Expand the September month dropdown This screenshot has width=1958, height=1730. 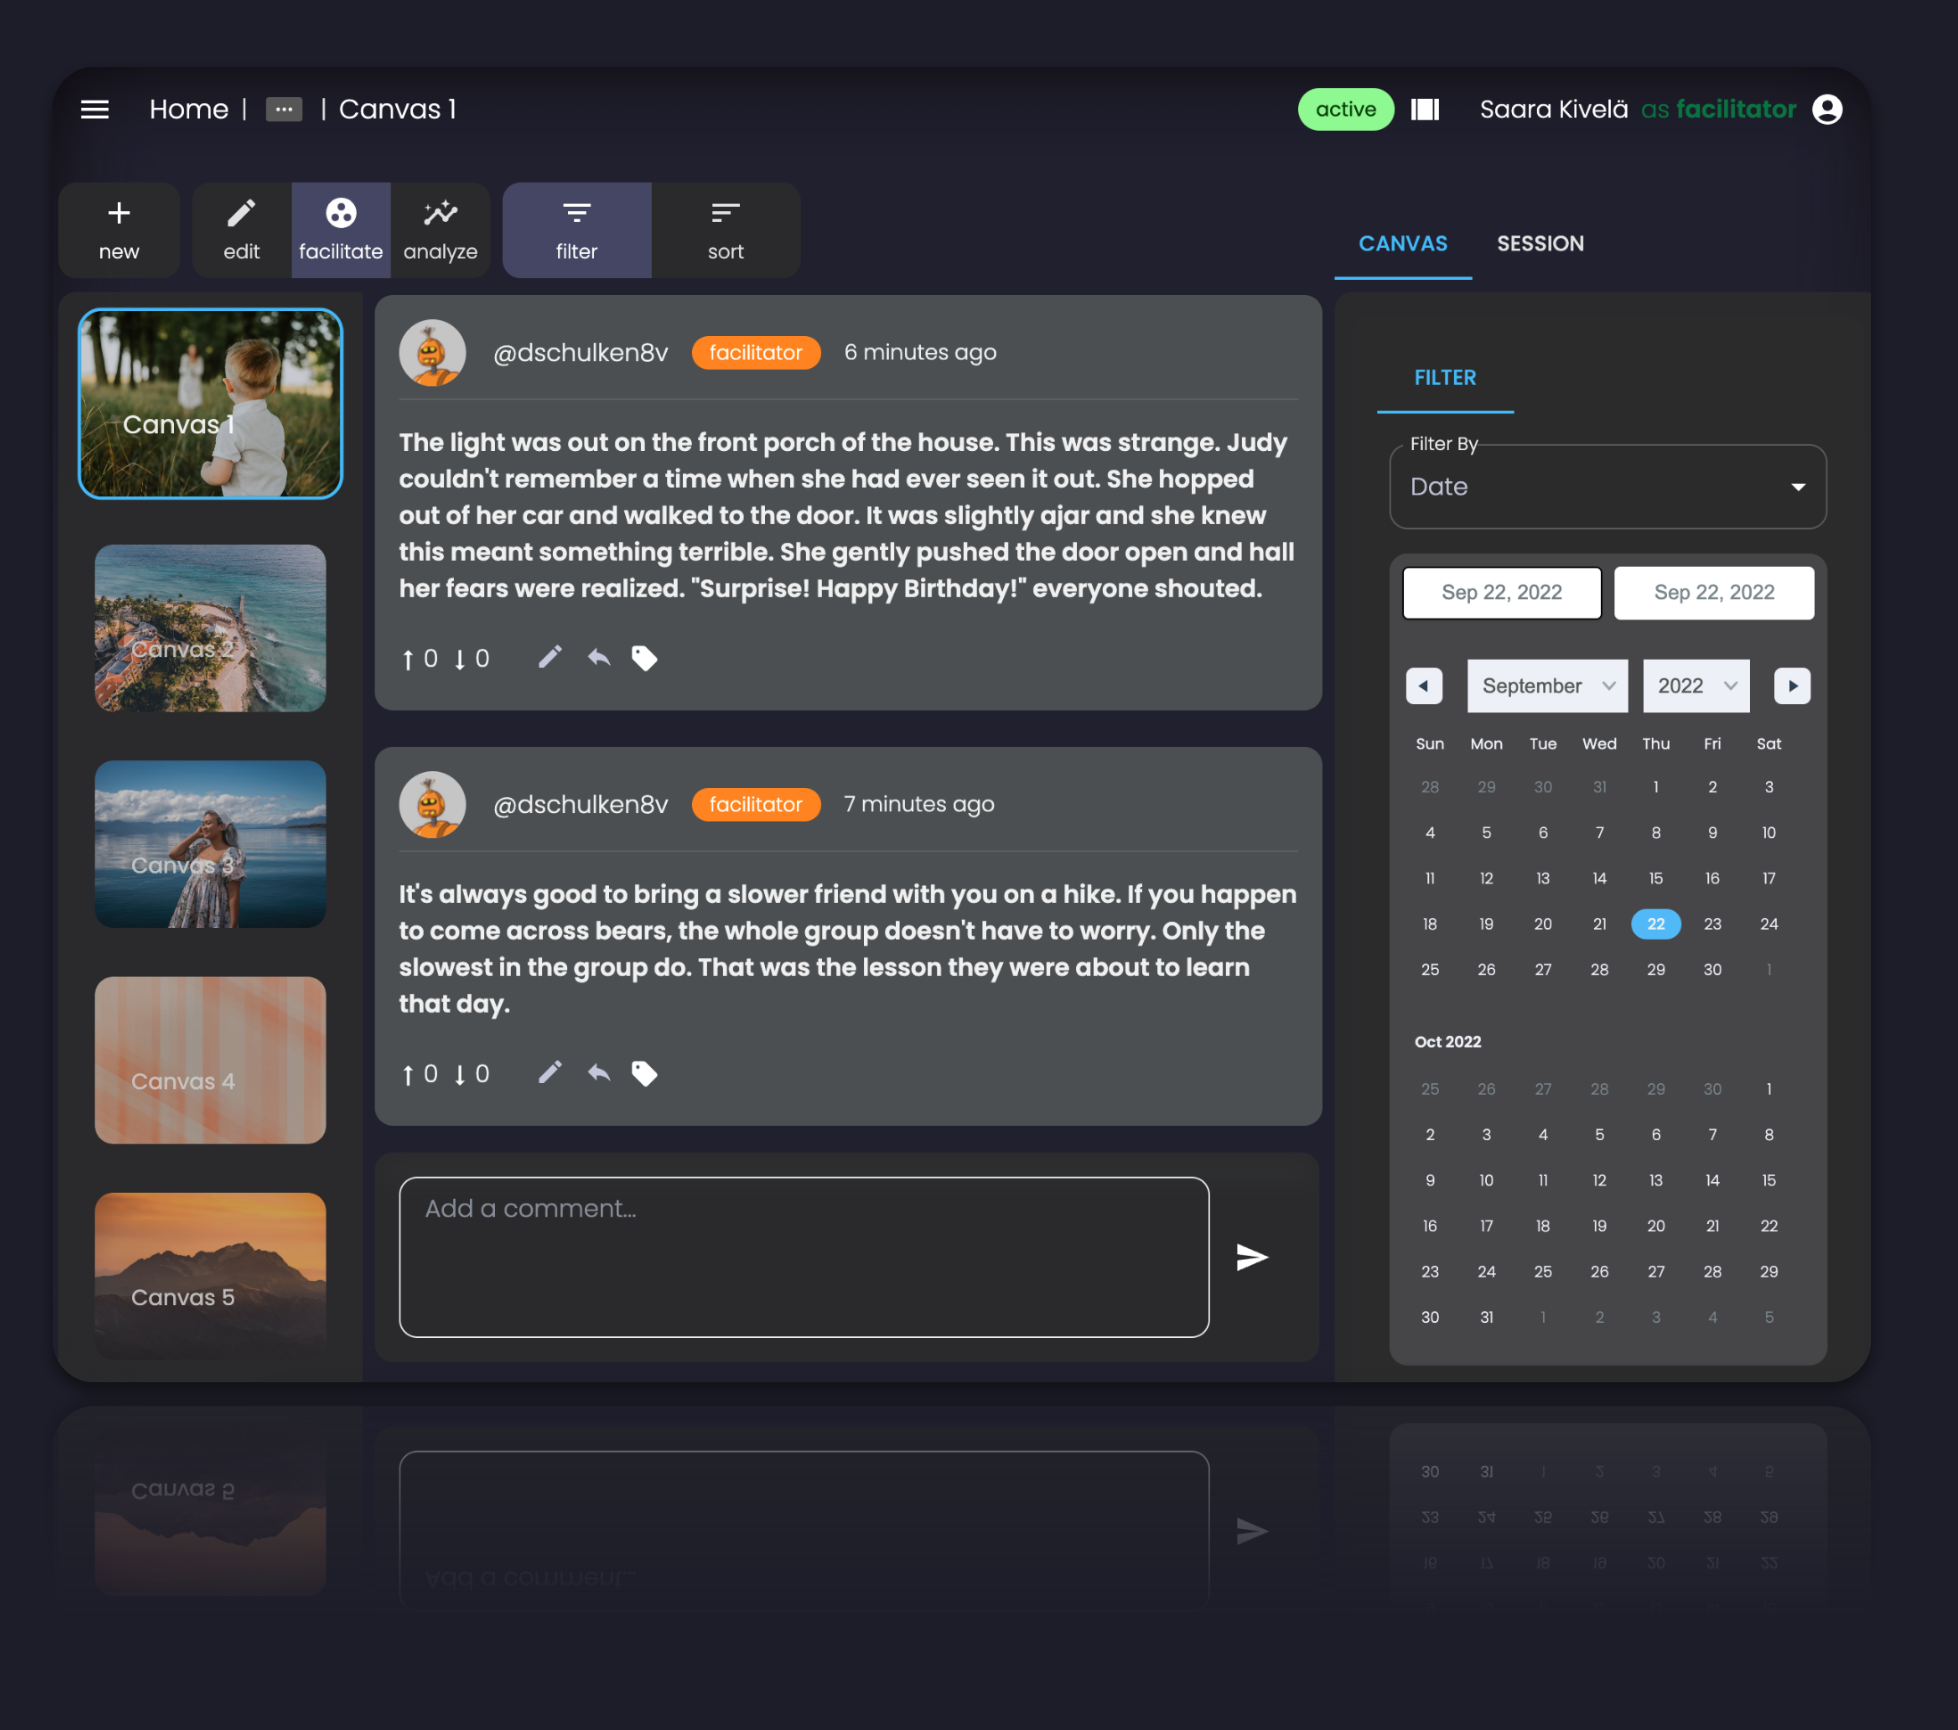[x=1547, y=686]
